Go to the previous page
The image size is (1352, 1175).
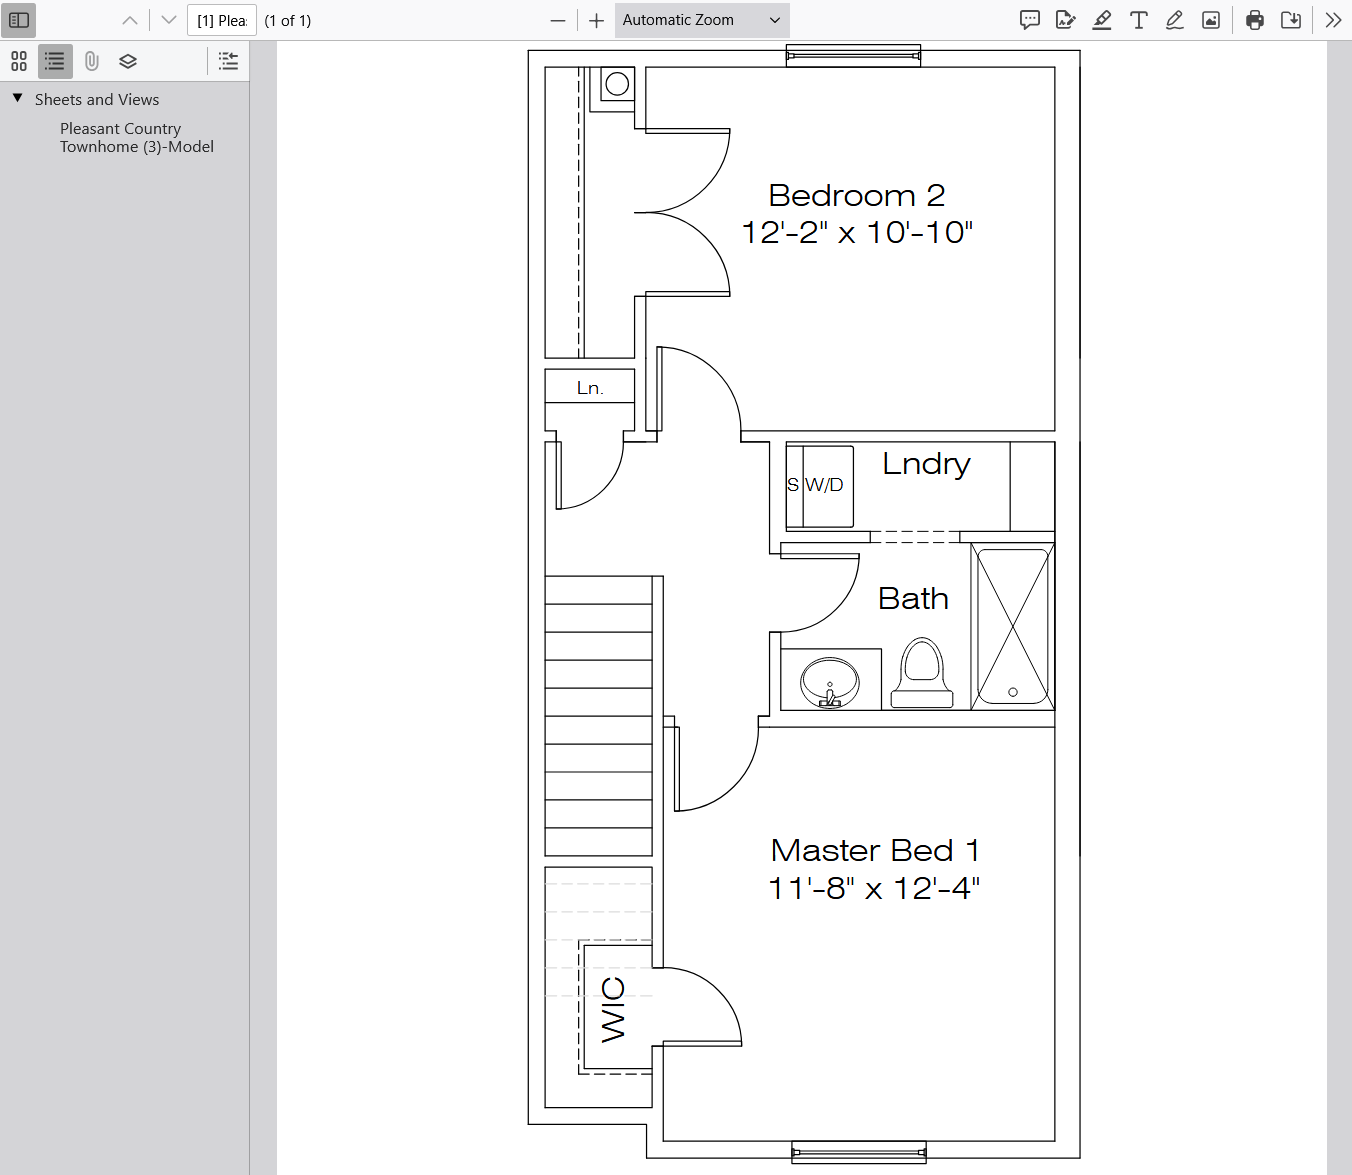tap(130, 20)
